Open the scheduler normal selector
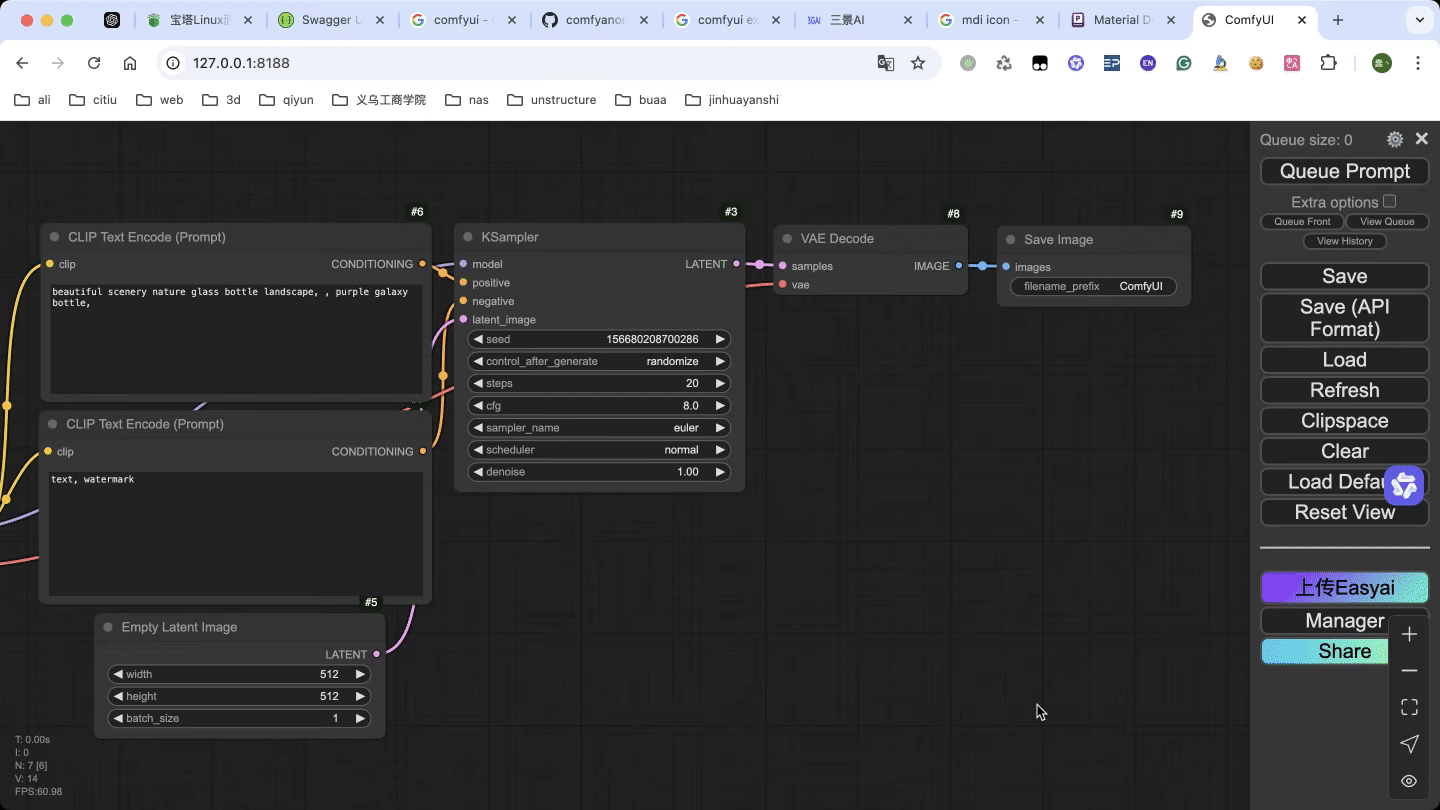The width and height of the screenshot is (1440, 810). click(x=599, y=450)
